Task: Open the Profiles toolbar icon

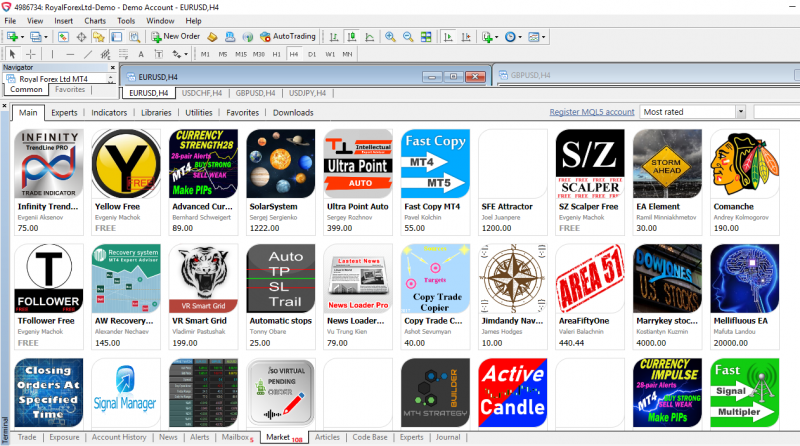Action: [36, 37]
